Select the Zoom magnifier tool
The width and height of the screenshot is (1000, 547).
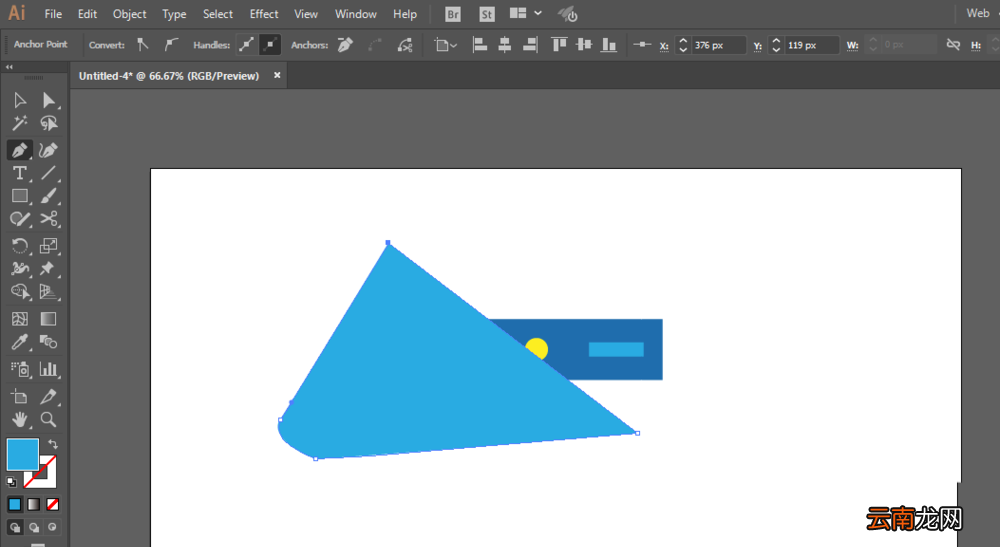point(48,419)
